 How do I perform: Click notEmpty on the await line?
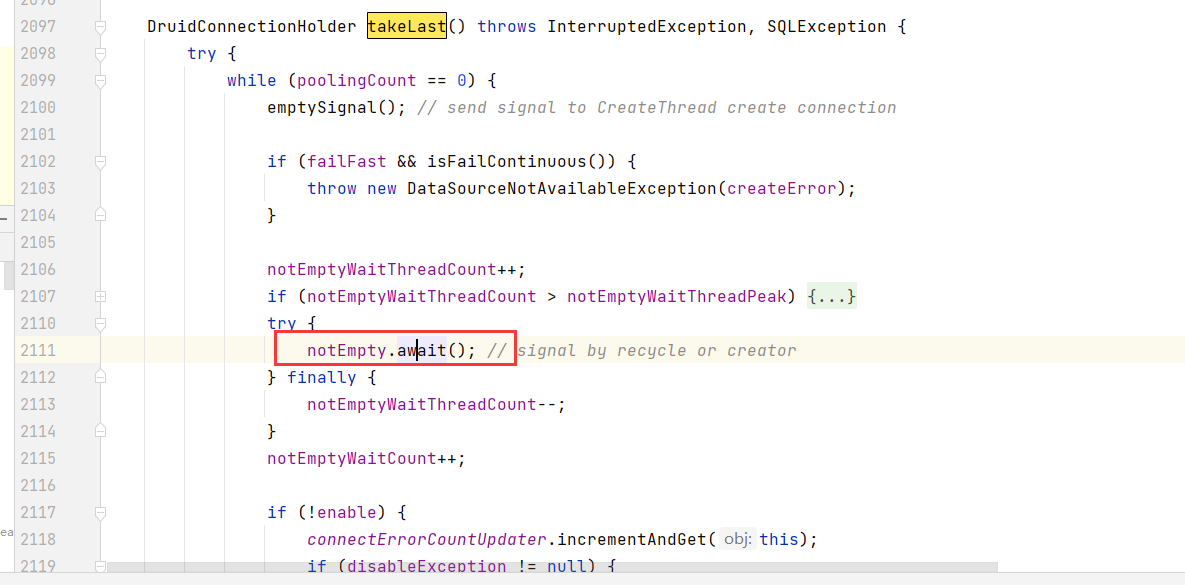347,351
